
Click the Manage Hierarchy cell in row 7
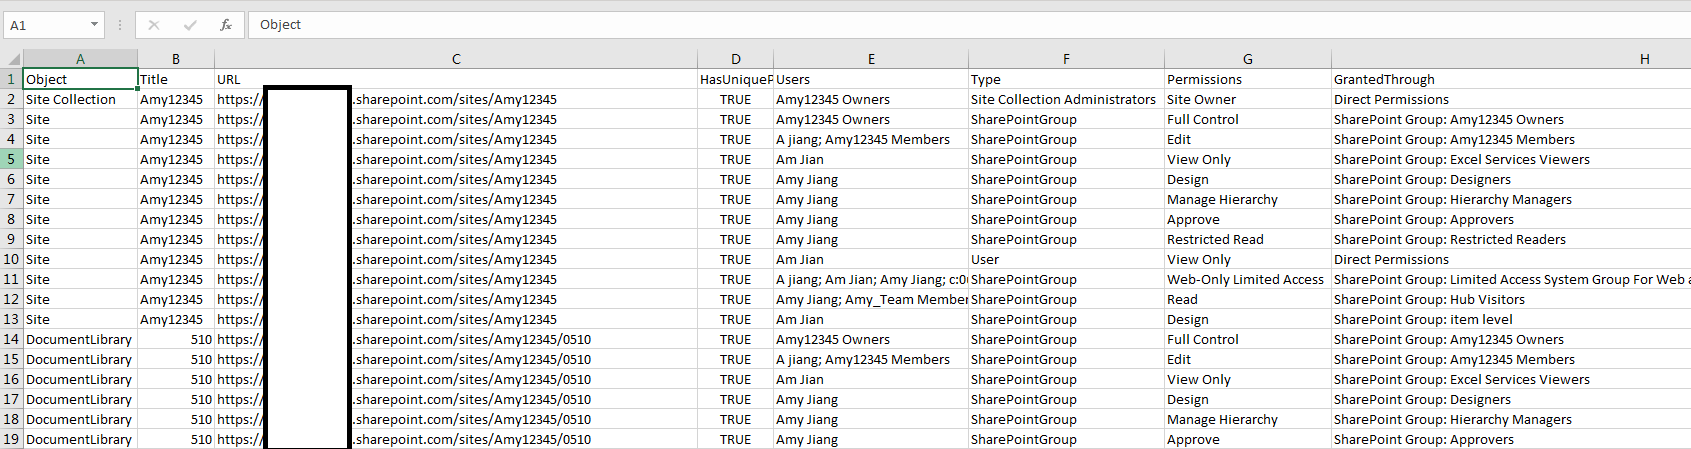1248,199
